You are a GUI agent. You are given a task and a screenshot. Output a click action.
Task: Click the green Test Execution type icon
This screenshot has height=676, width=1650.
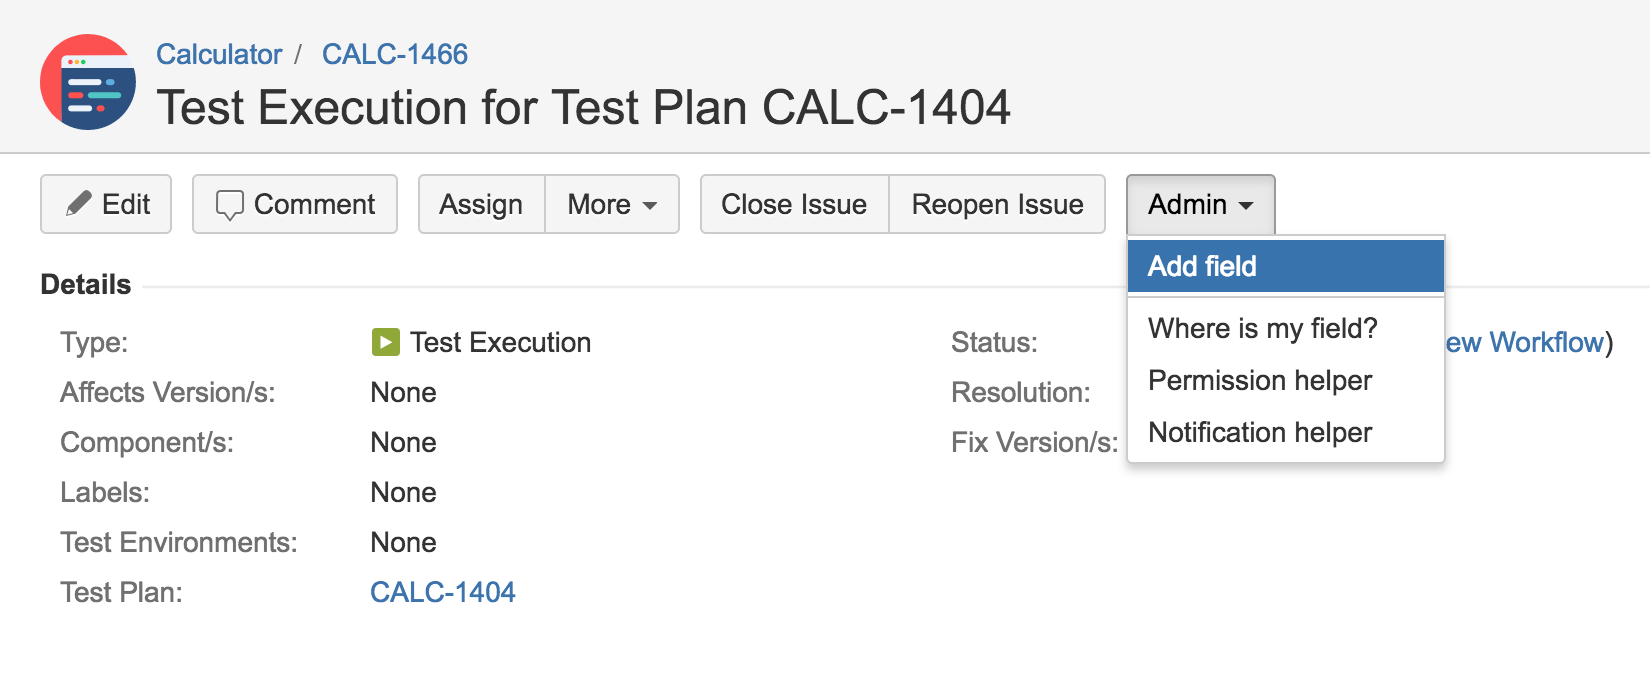coord(385,342)
